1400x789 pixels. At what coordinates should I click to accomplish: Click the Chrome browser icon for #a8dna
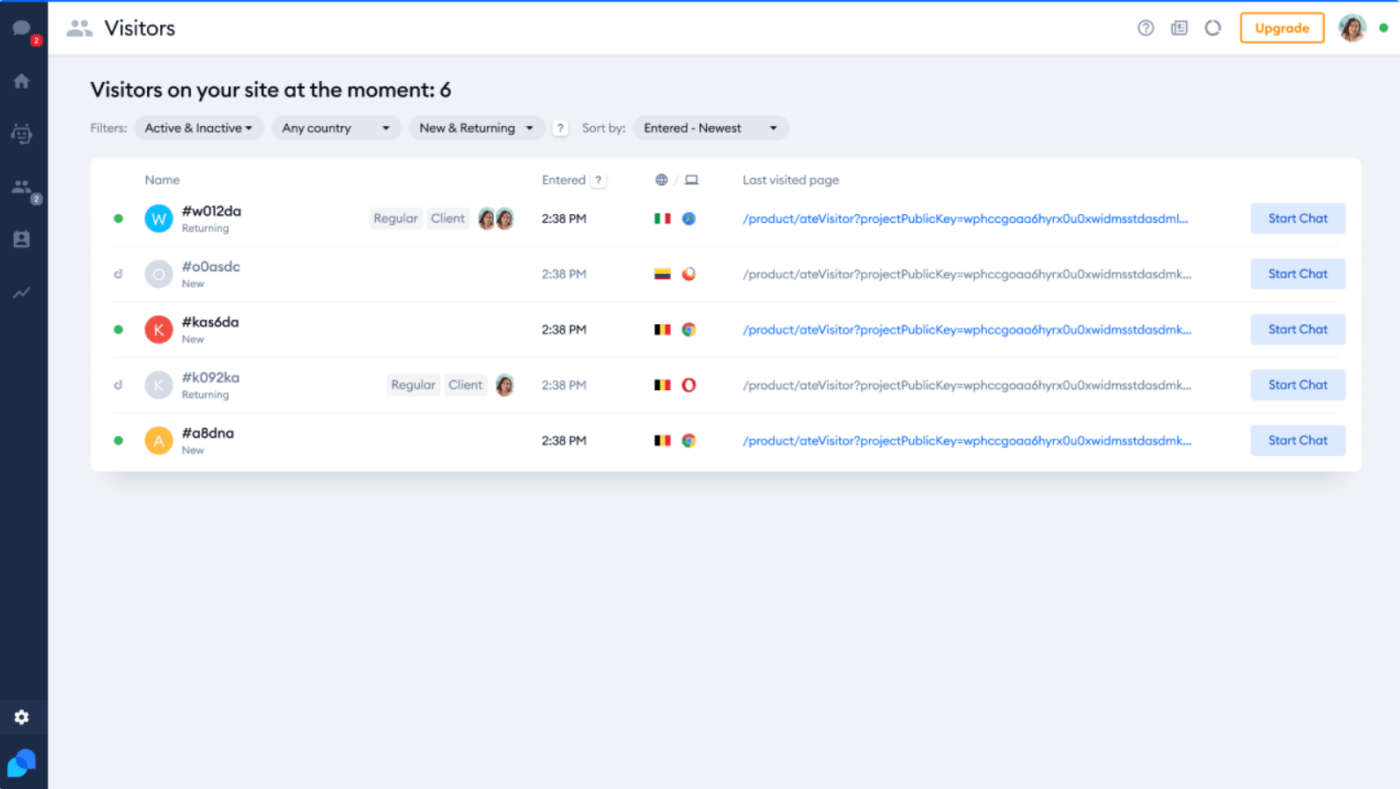(689, 440)
